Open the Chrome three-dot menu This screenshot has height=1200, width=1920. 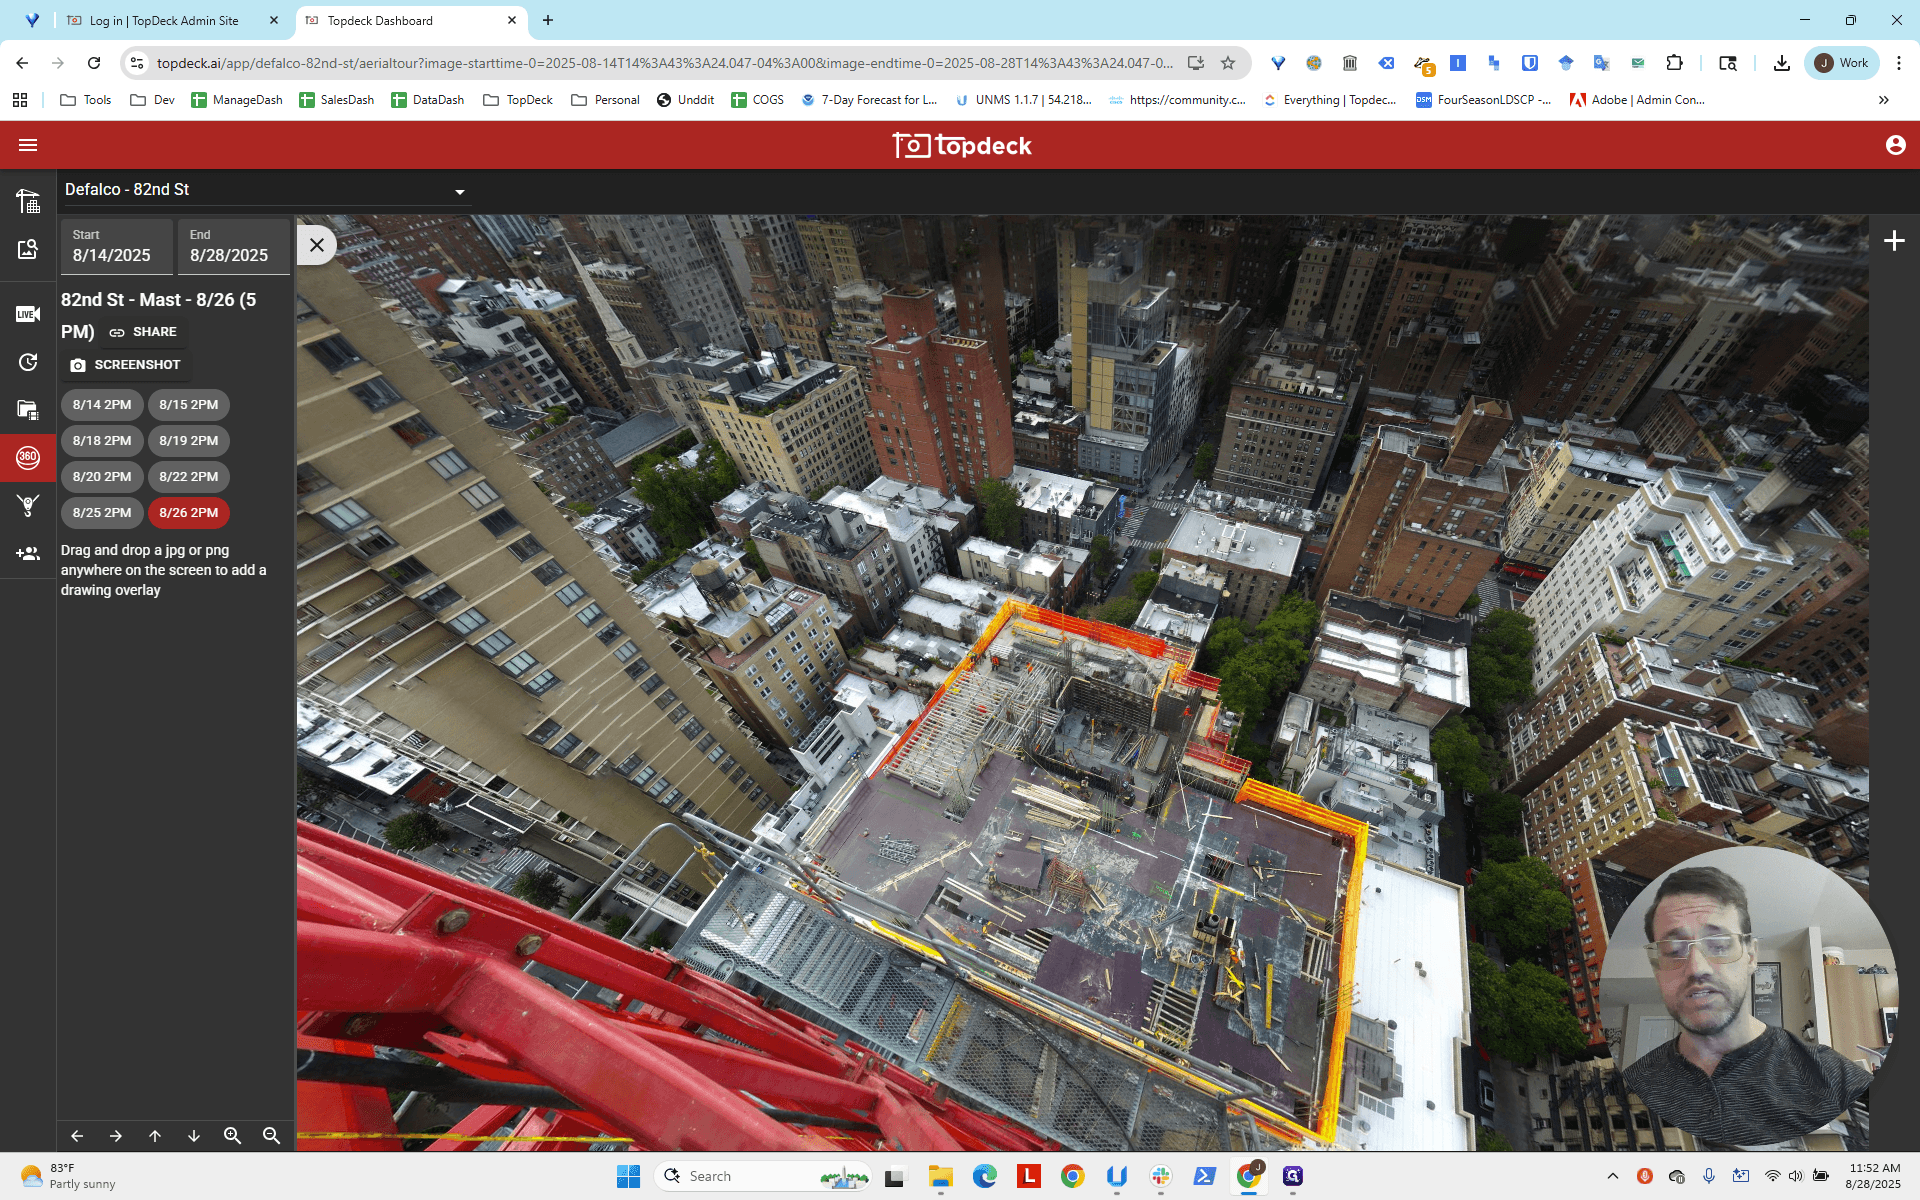(x=1899, y=63)
